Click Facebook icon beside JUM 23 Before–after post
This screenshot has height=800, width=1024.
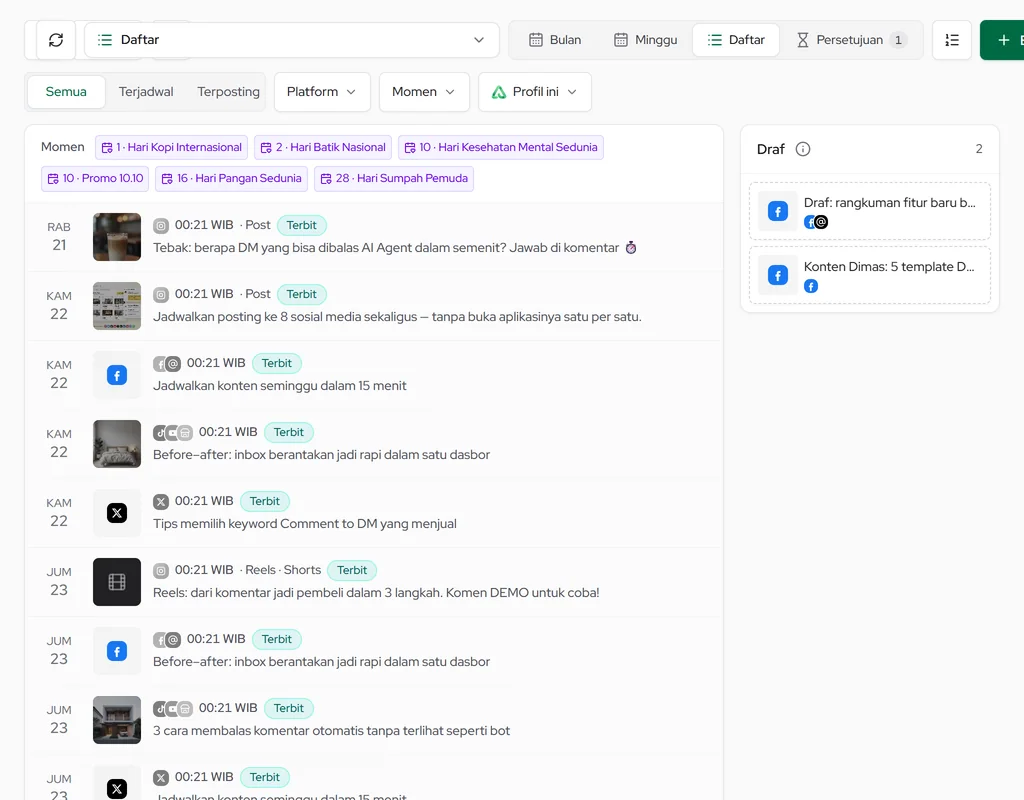[117, 651]
